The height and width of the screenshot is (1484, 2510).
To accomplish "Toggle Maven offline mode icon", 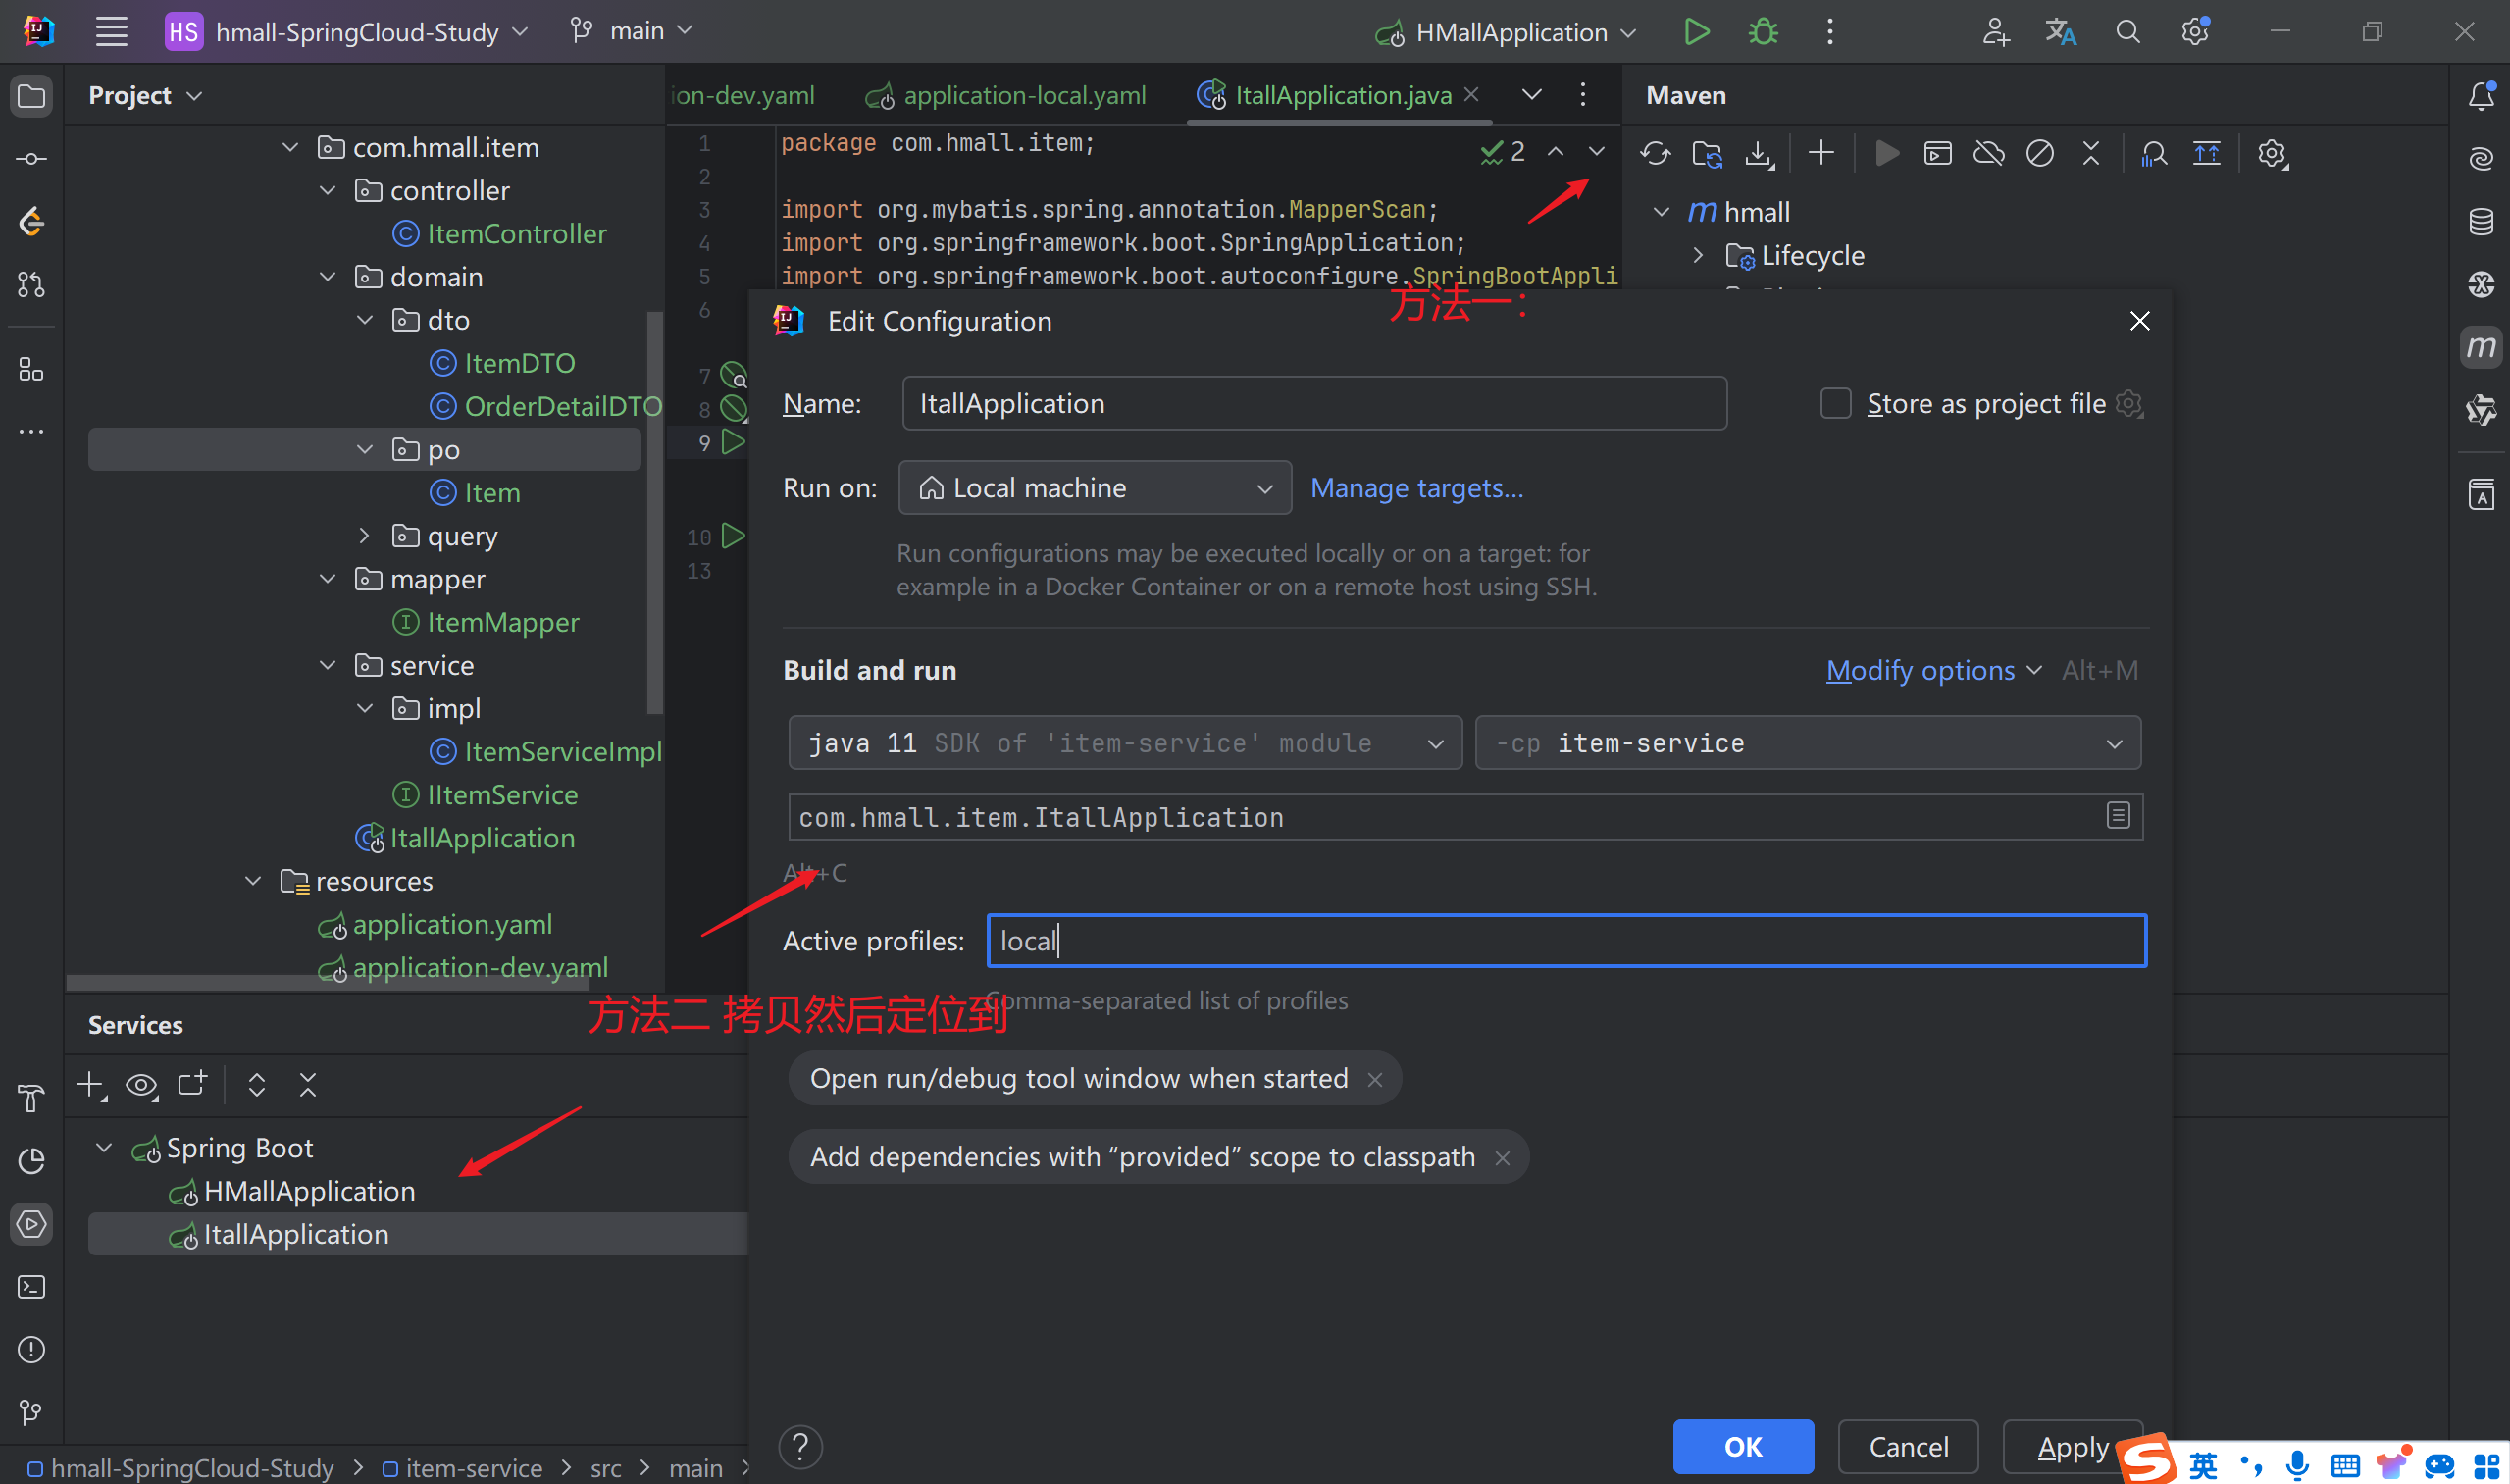I will (x=1988, y=154).
